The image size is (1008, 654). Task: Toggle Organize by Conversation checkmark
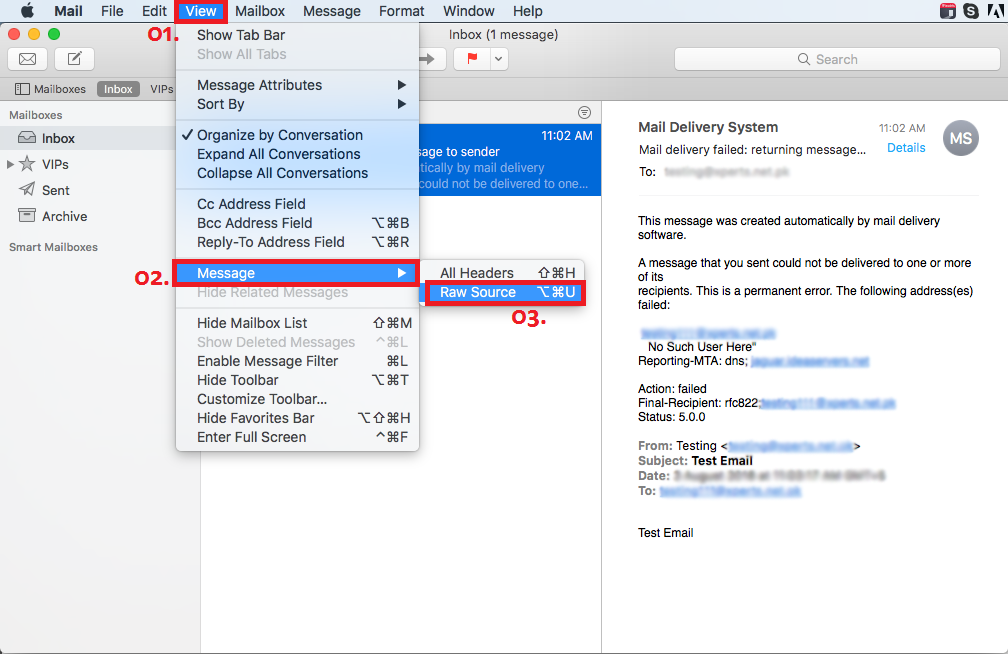pos(297,135)
